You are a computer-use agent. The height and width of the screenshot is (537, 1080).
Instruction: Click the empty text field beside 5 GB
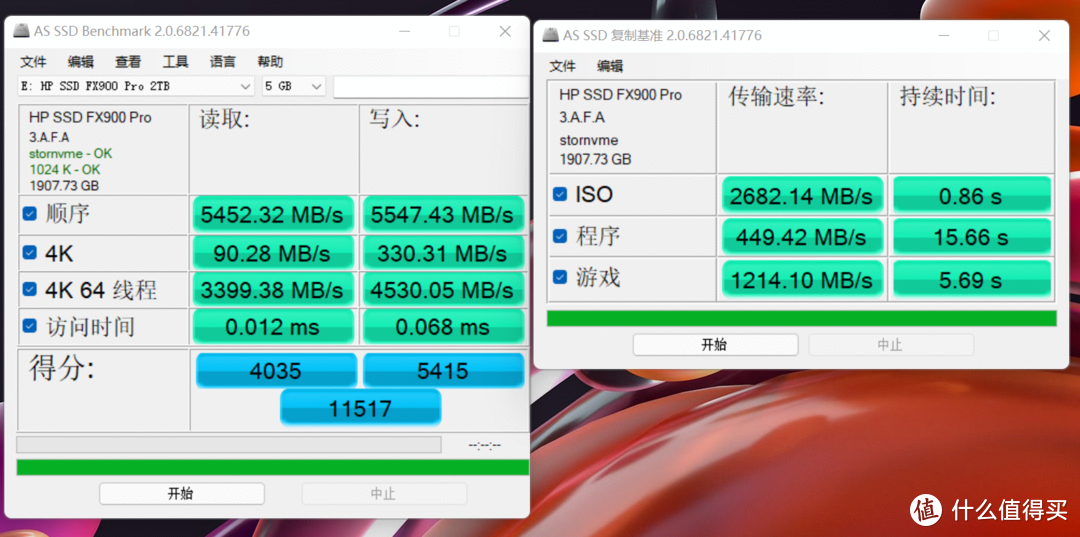[431, 87]
